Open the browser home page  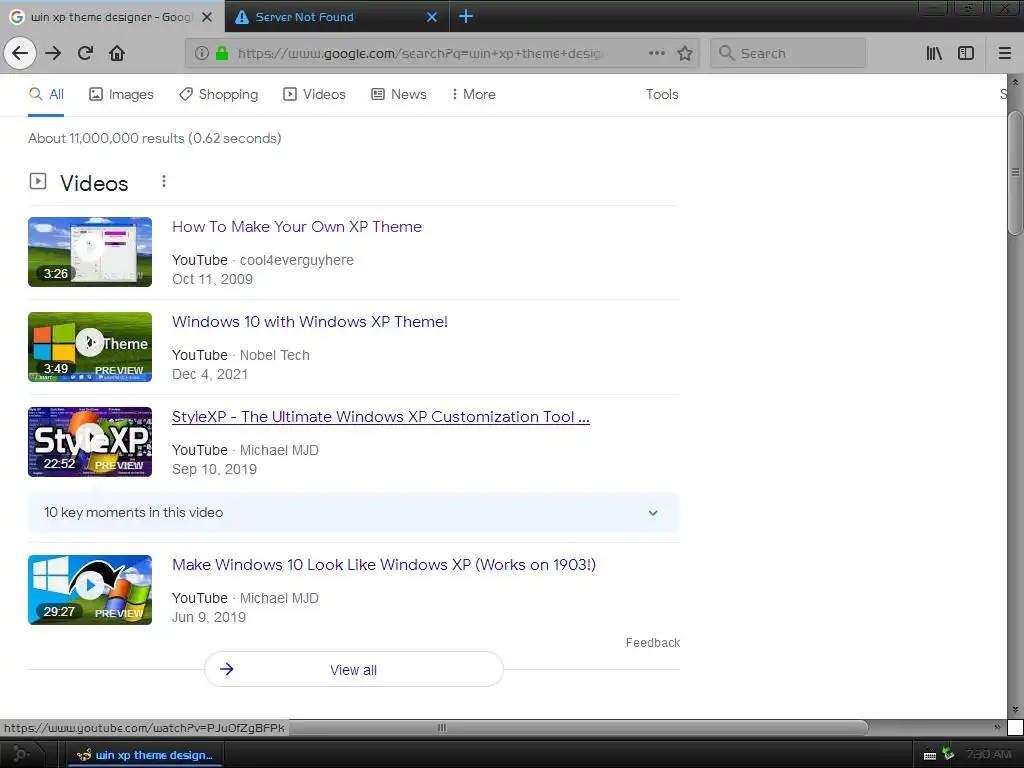pos(117,54)
